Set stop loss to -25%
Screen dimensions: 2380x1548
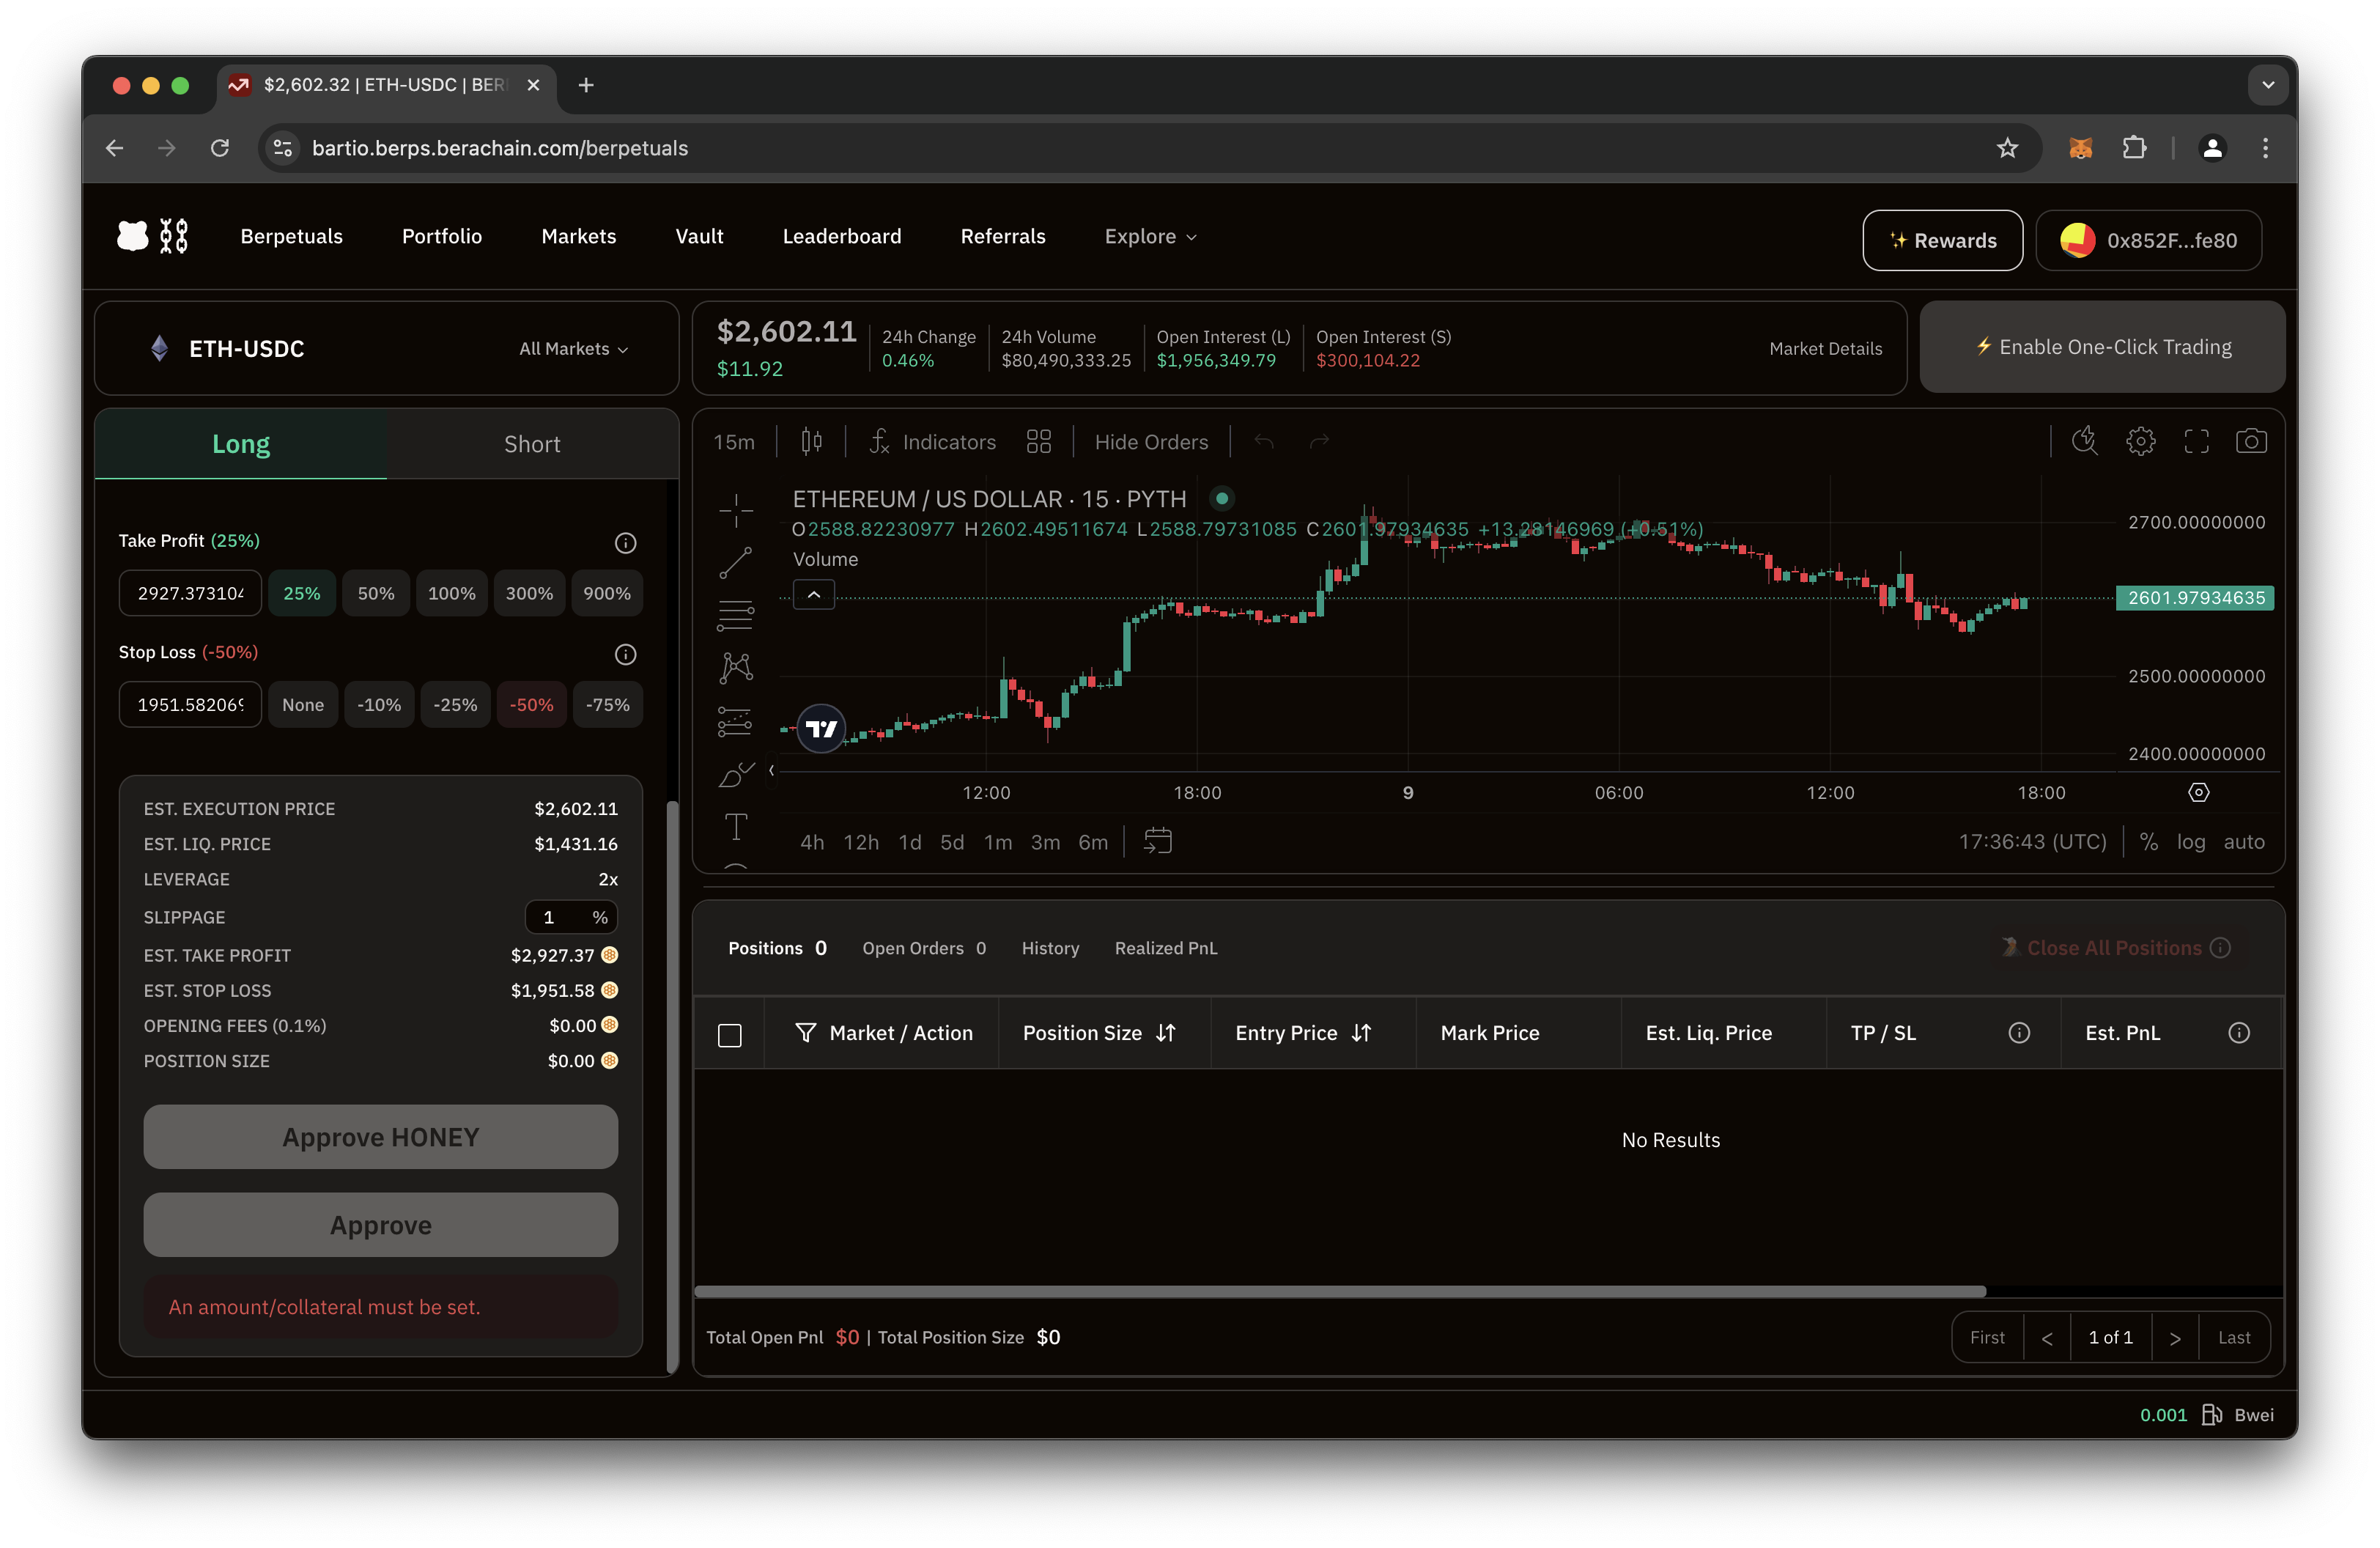pos(455,705)
